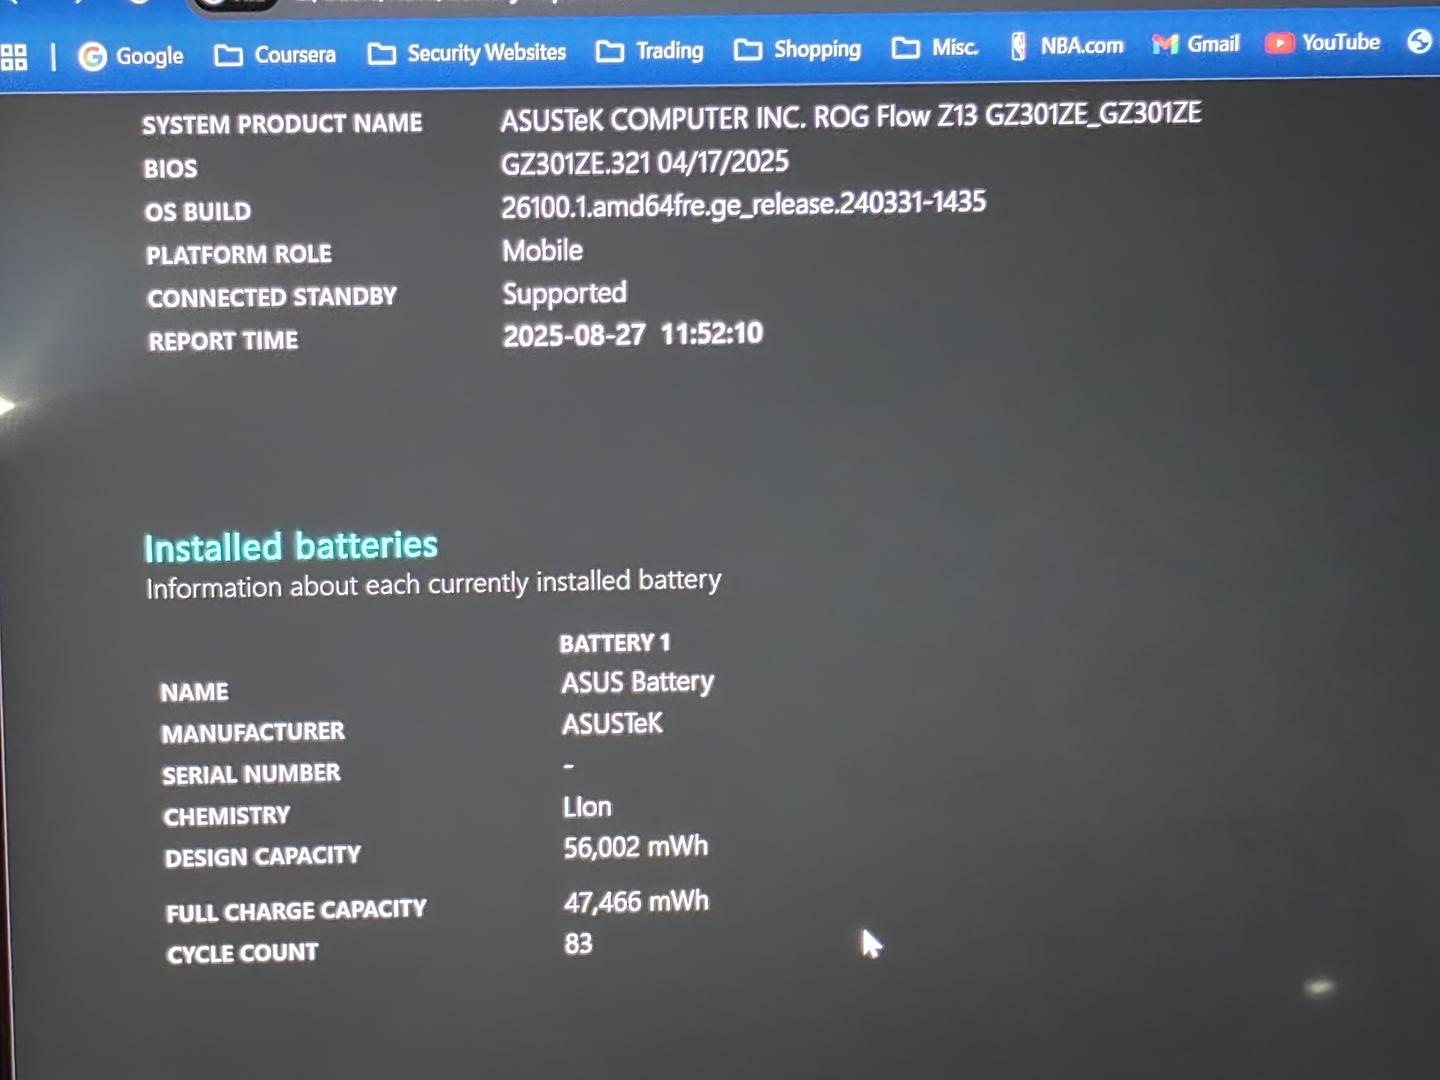1440x1080 pixels.
Task: Click the CYCLE COUNT row label
Action: point(243,954)
